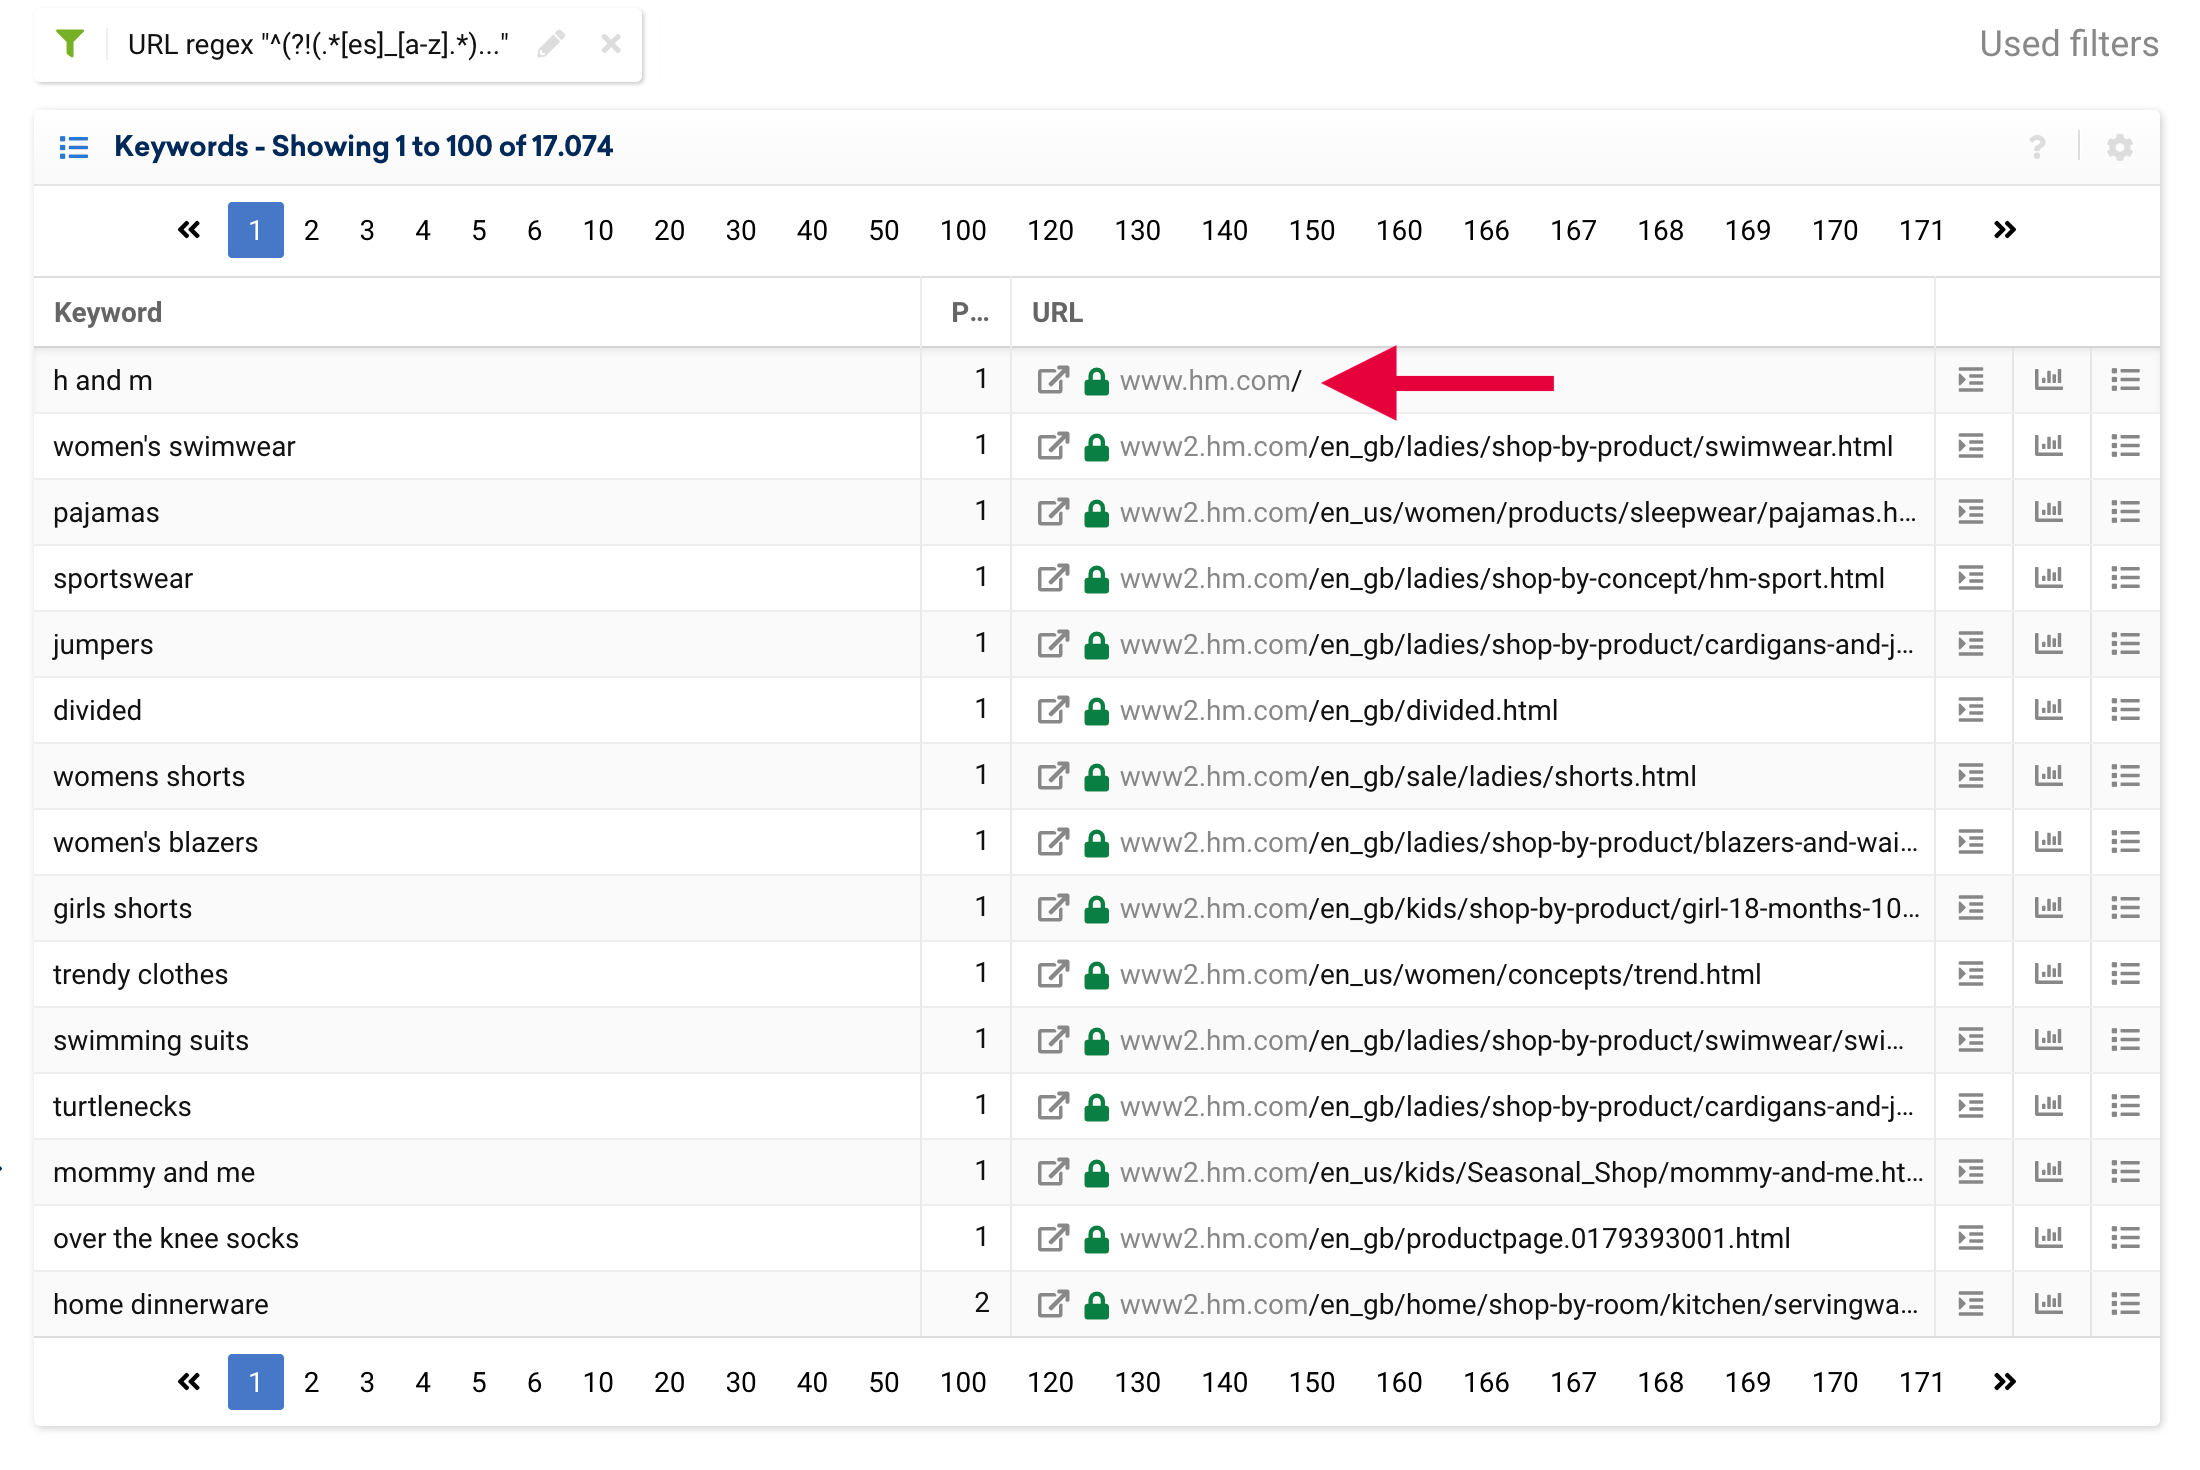Click next pages double arrow in top pagination

pyautogui.click(x=2004, y=231)
